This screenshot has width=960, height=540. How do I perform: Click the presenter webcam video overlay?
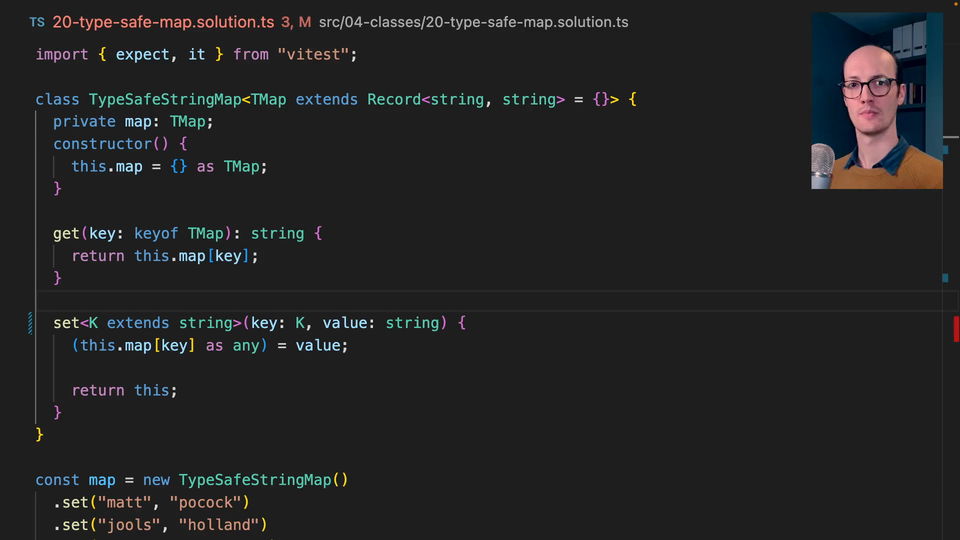pyautogui.click(x=876, y=100)
